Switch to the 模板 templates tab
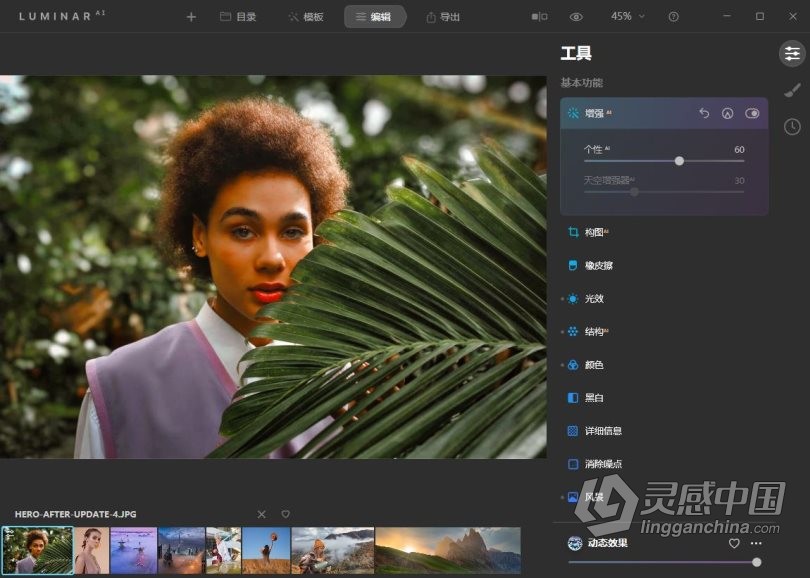Viewport: 810px width, 578px height. [x=306, y=17]
